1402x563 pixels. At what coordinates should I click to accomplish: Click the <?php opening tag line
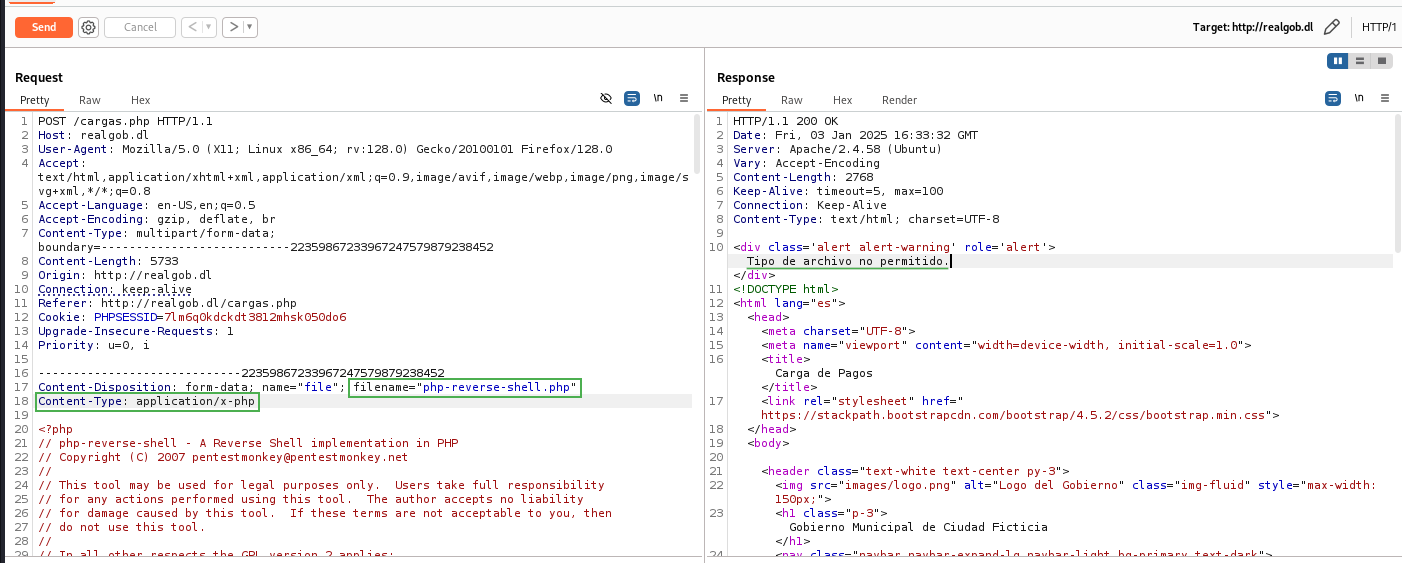click(55, 429)
